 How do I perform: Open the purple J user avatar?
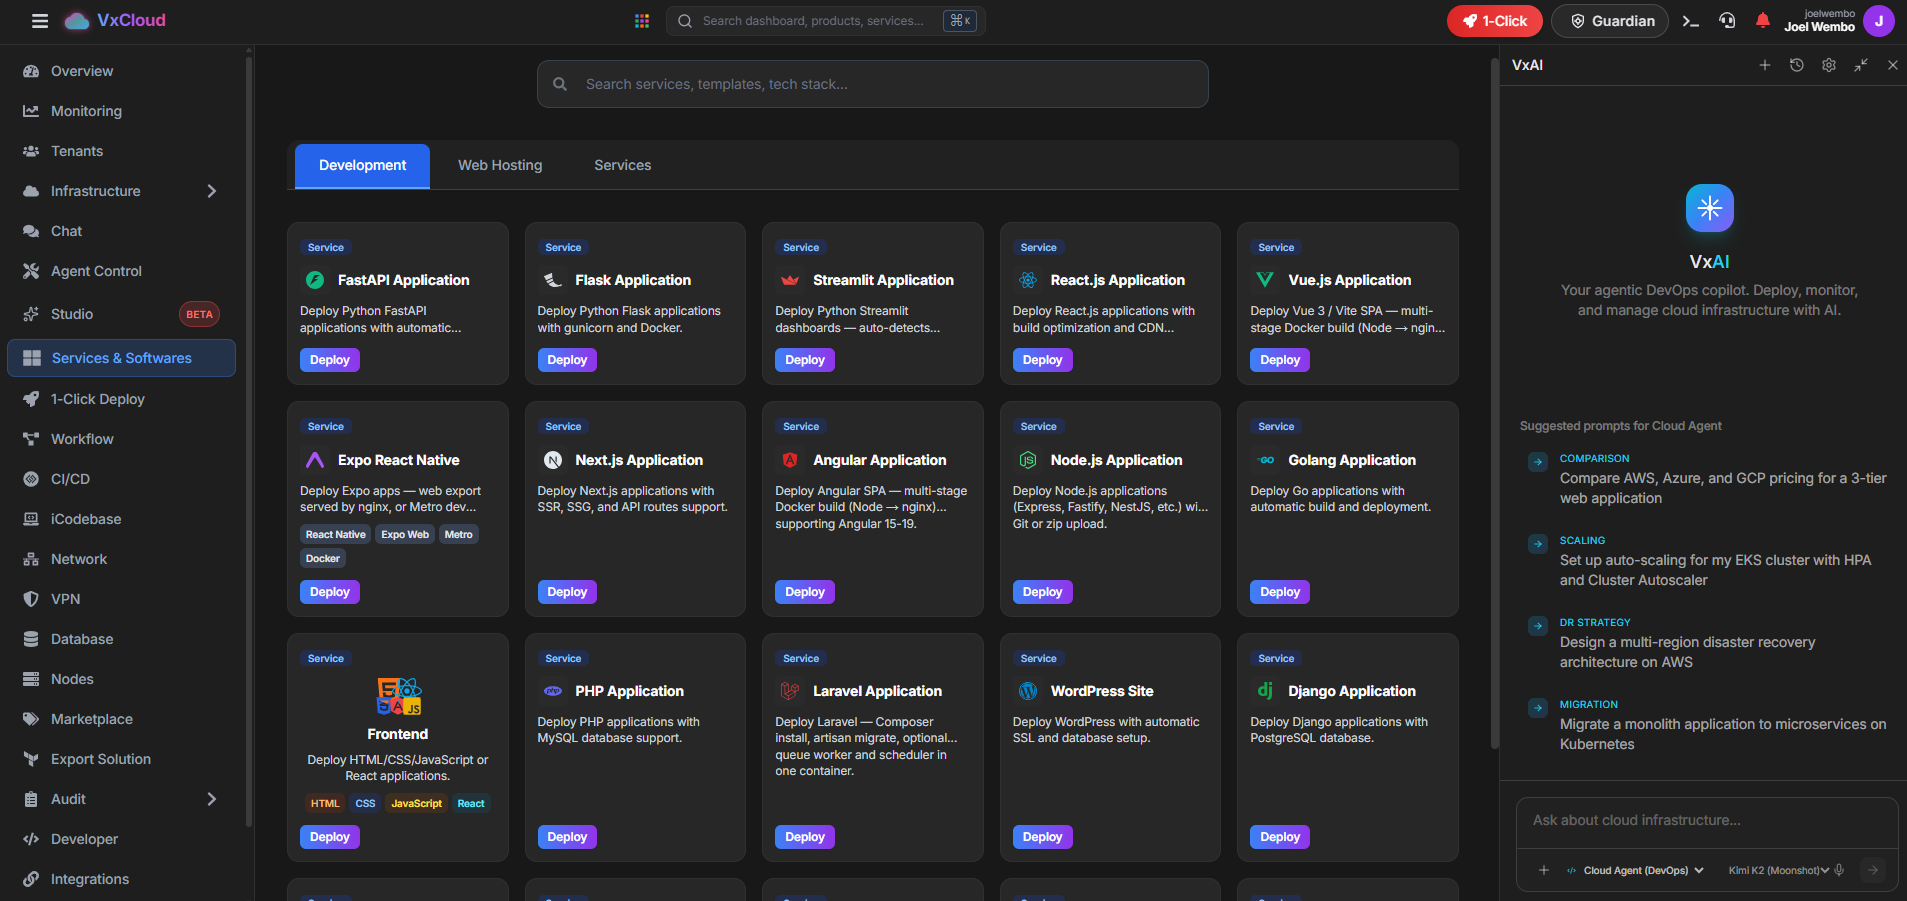(x=1879, y=21)
